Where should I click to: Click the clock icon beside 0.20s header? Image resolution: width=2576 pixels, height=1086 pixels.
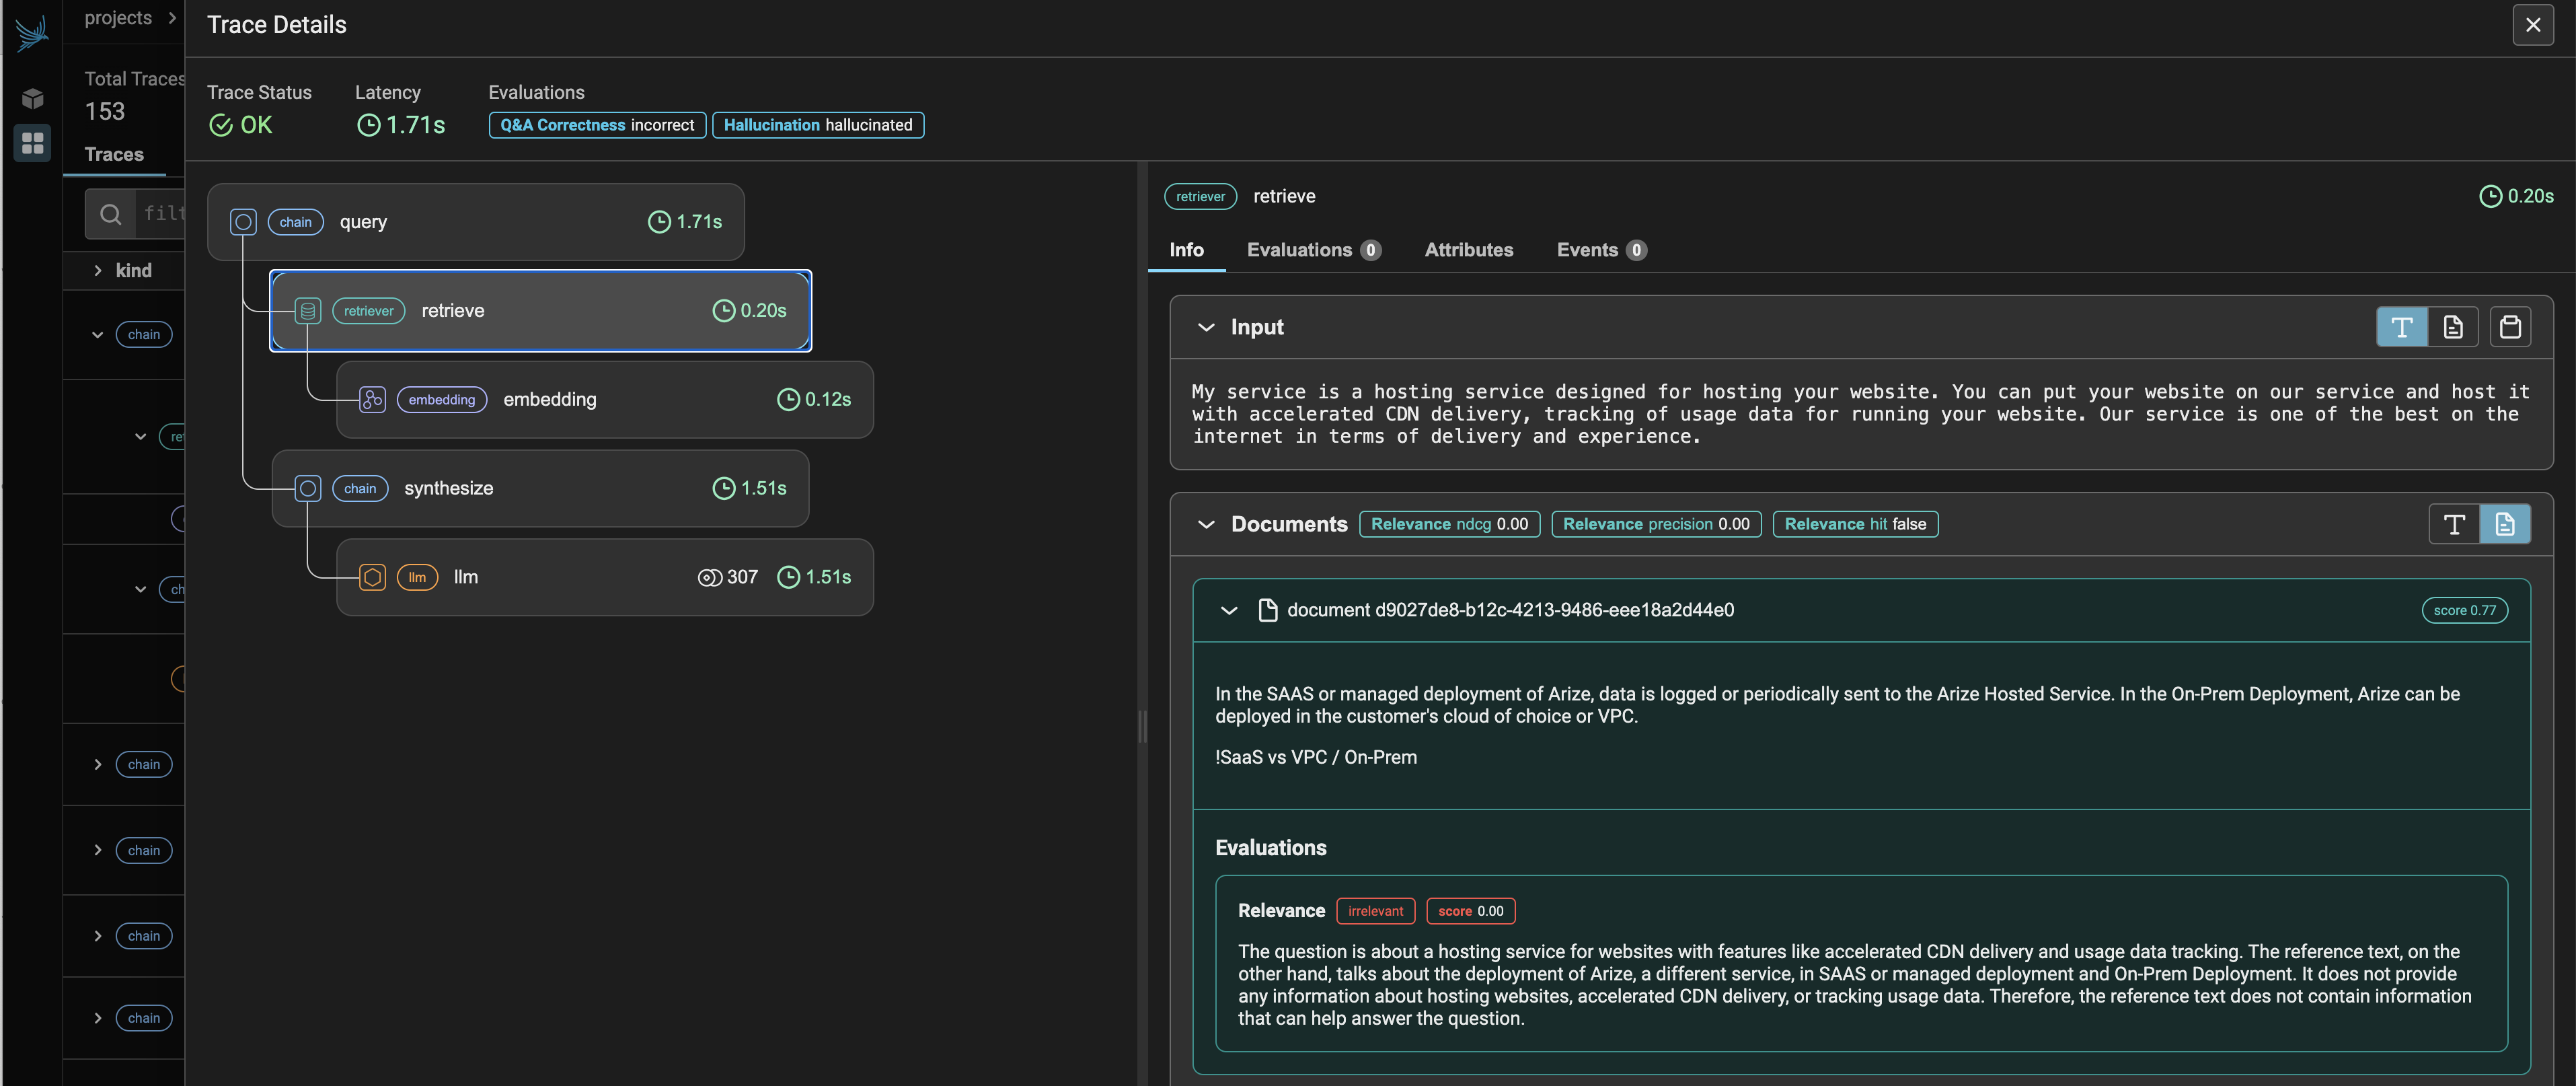tap(2490, 196)
